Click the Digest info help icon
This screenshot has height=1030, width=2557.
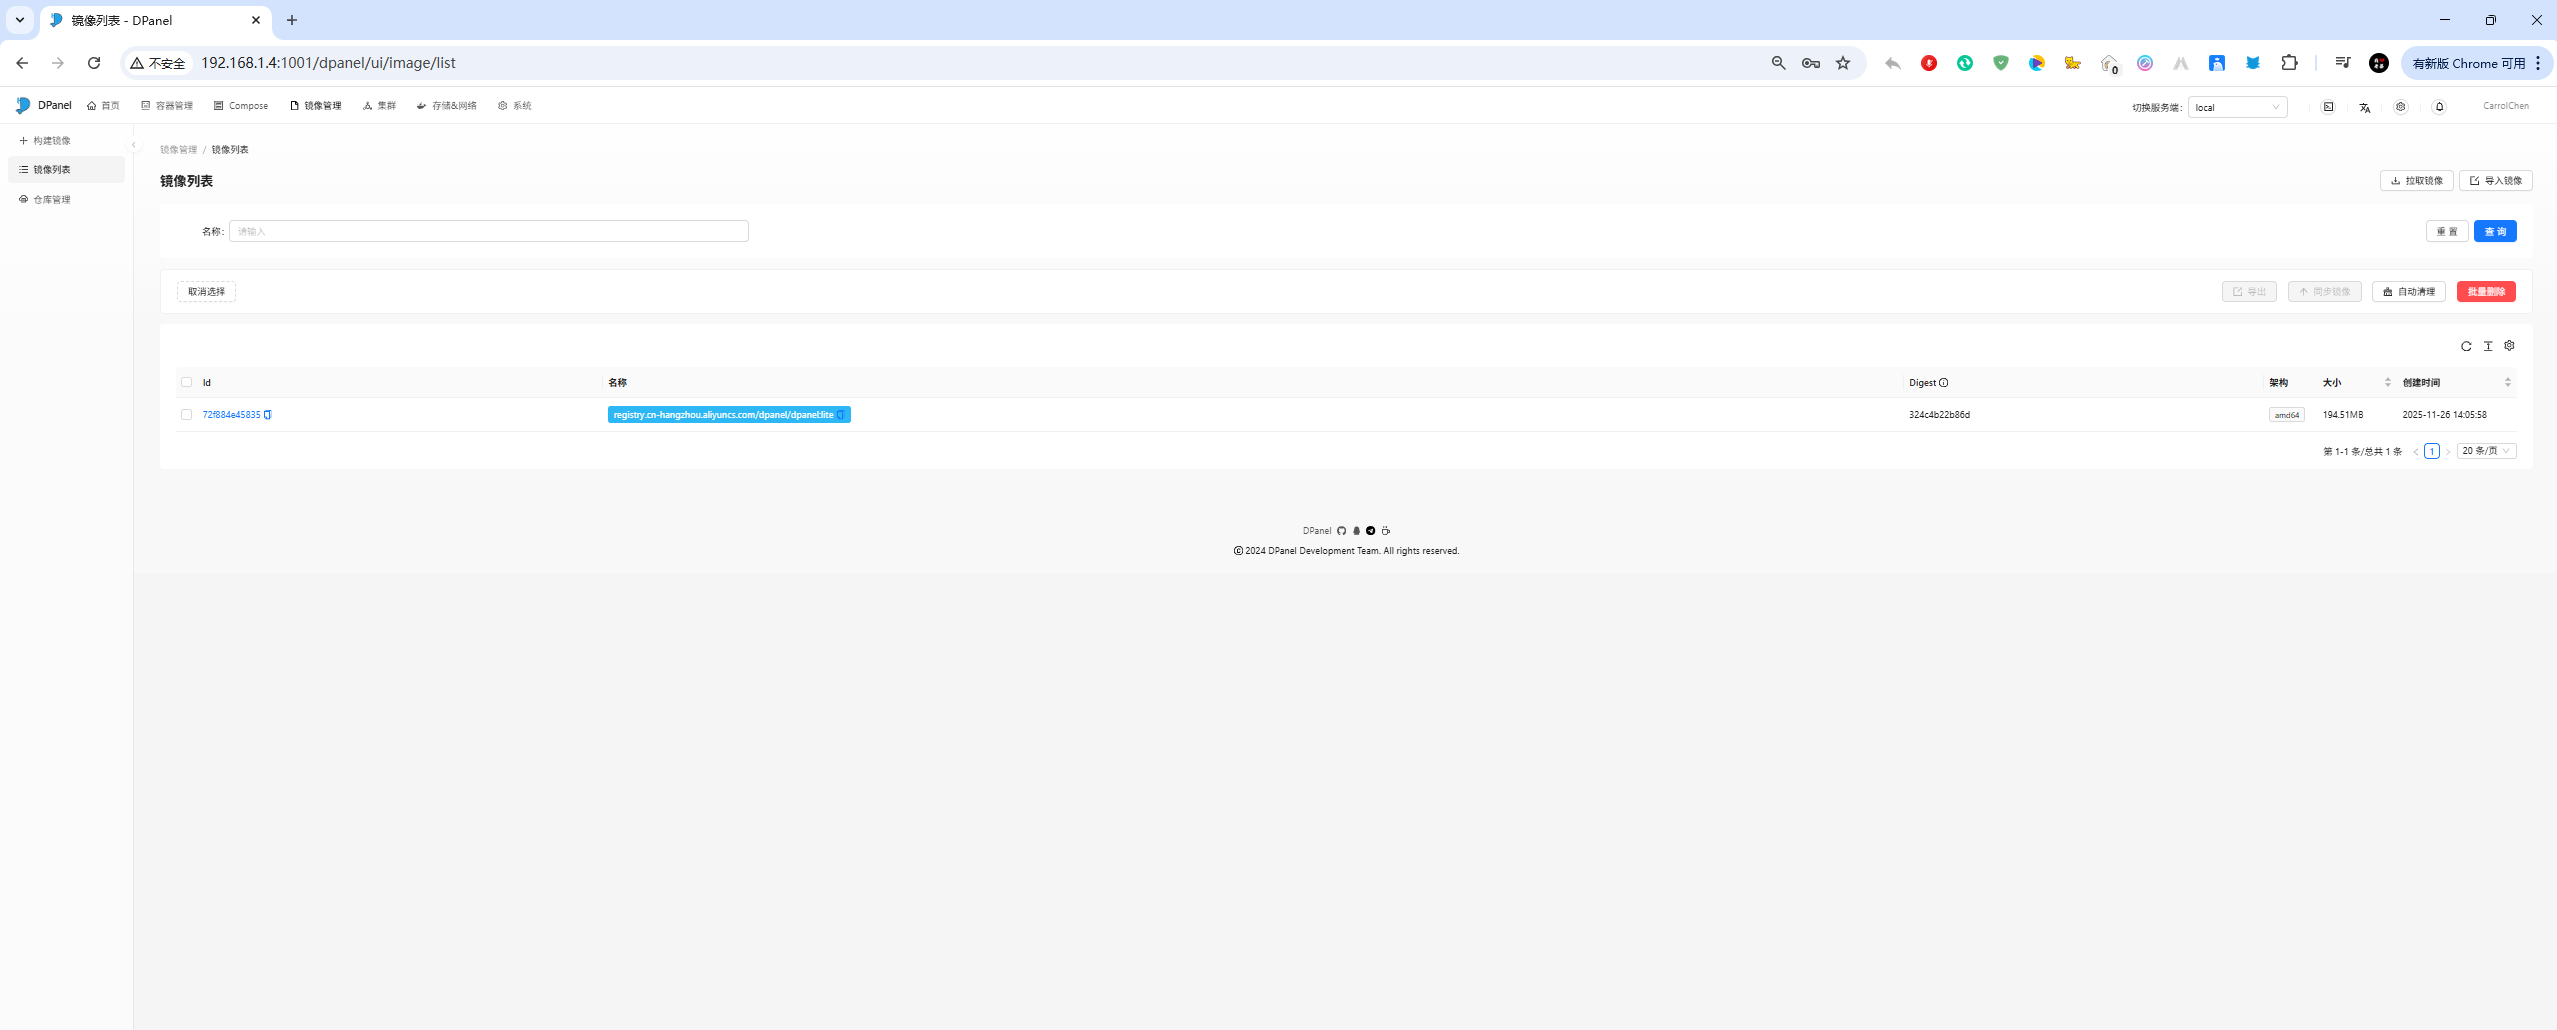click(x=1943, y=383)
